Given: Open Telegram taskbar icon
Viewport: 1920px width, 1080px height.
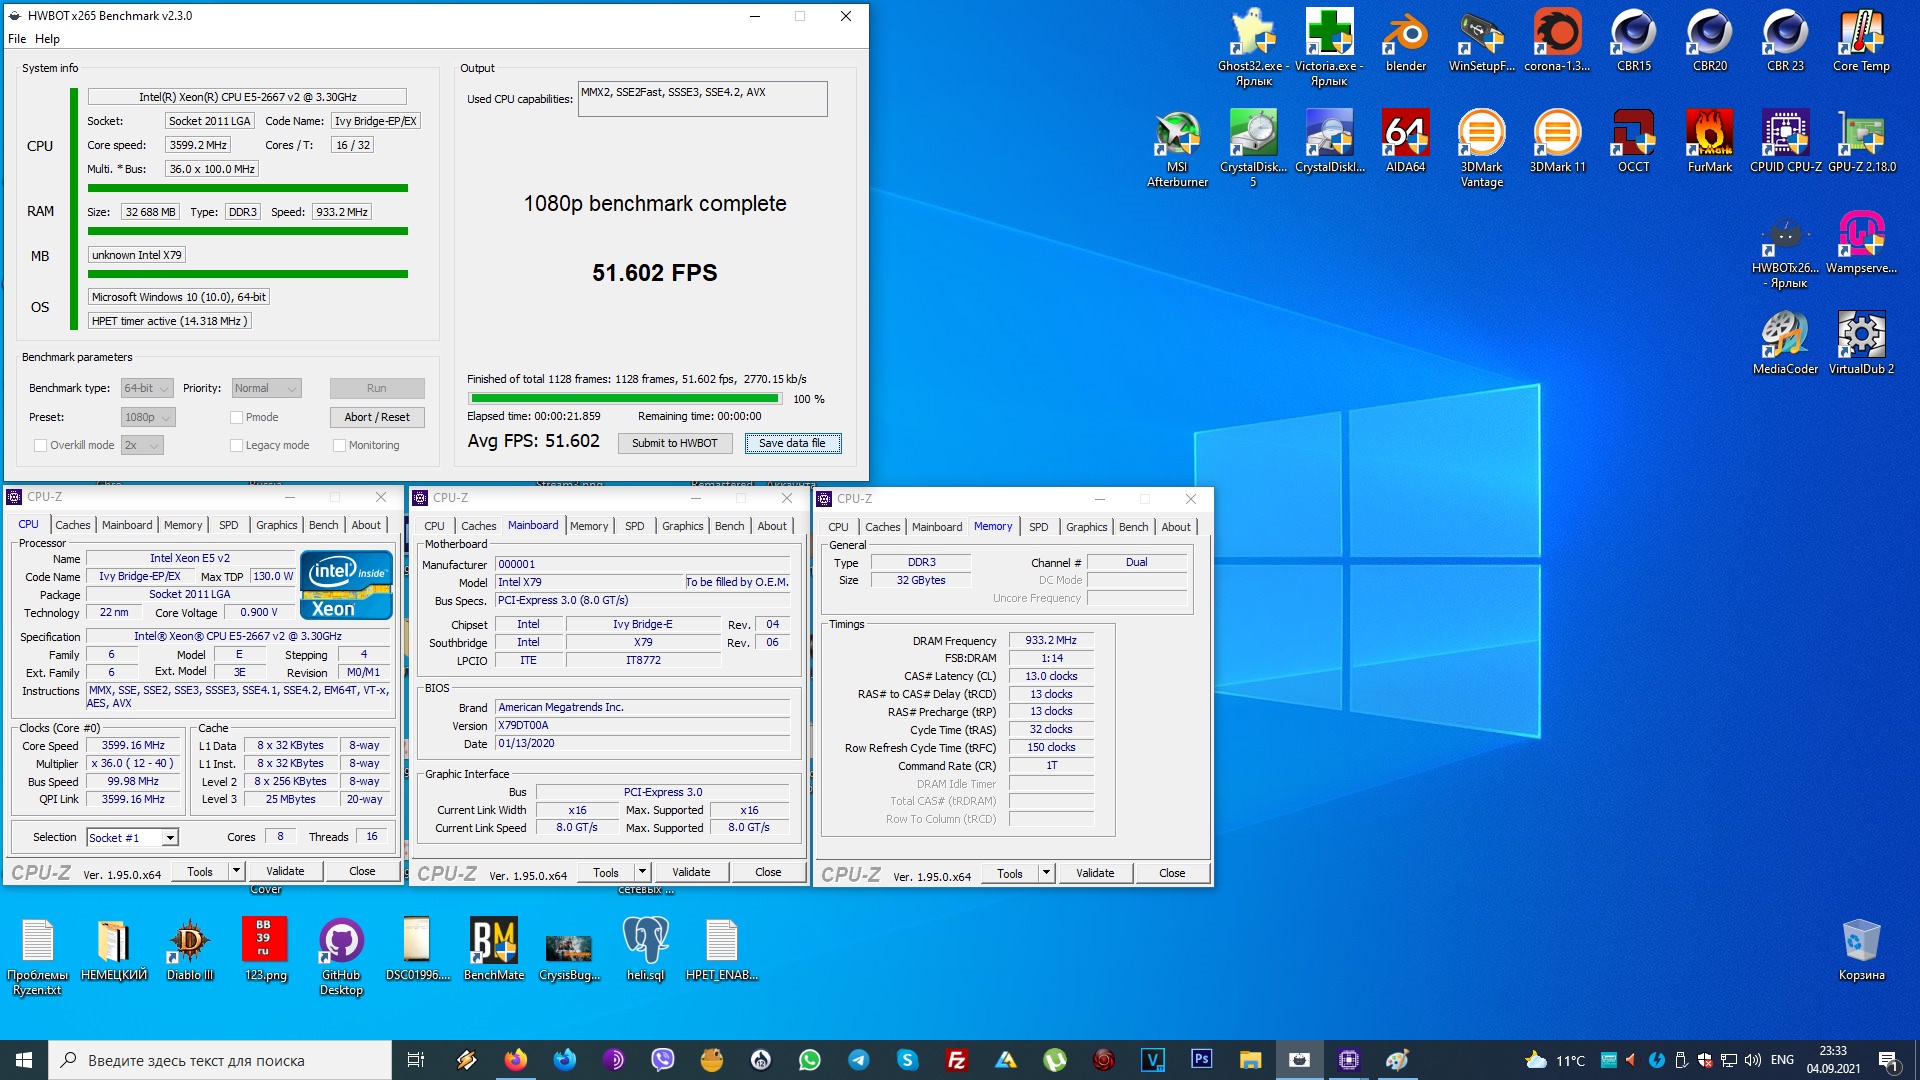Looking at the screenshot, I should [858, 1059].
